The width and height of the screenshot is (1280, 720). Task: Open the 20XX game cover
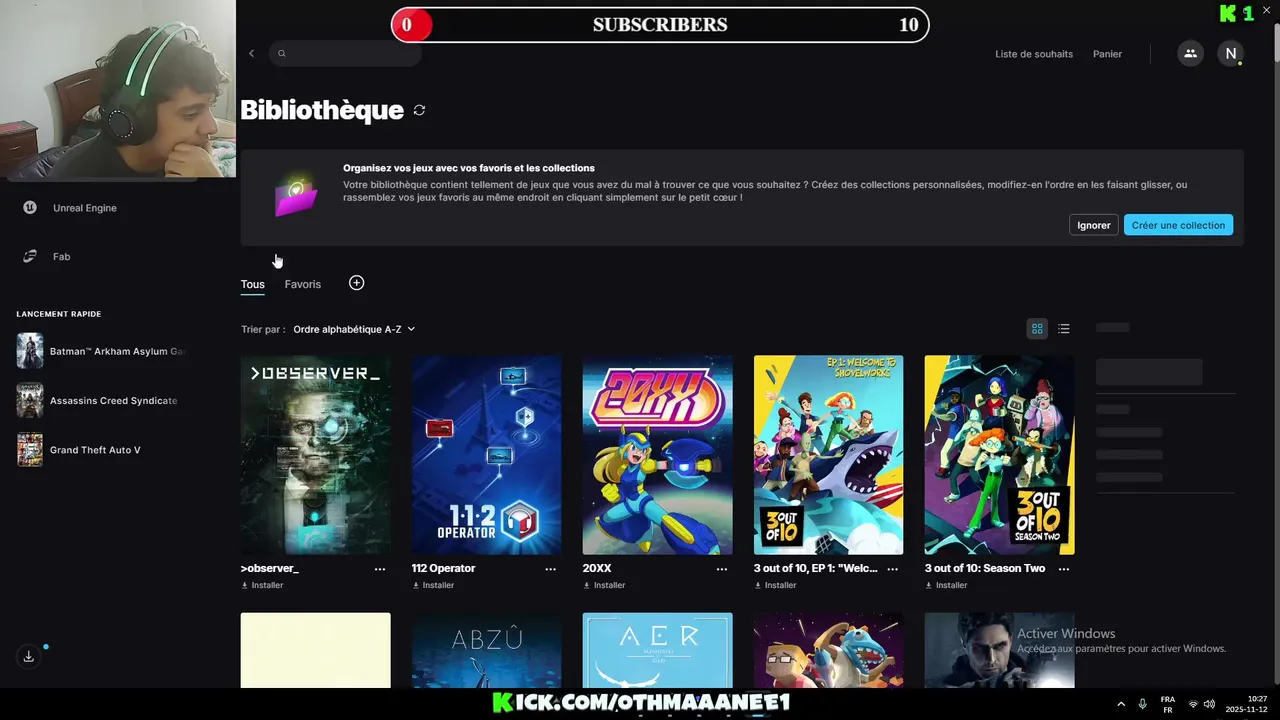pos(658,455)
